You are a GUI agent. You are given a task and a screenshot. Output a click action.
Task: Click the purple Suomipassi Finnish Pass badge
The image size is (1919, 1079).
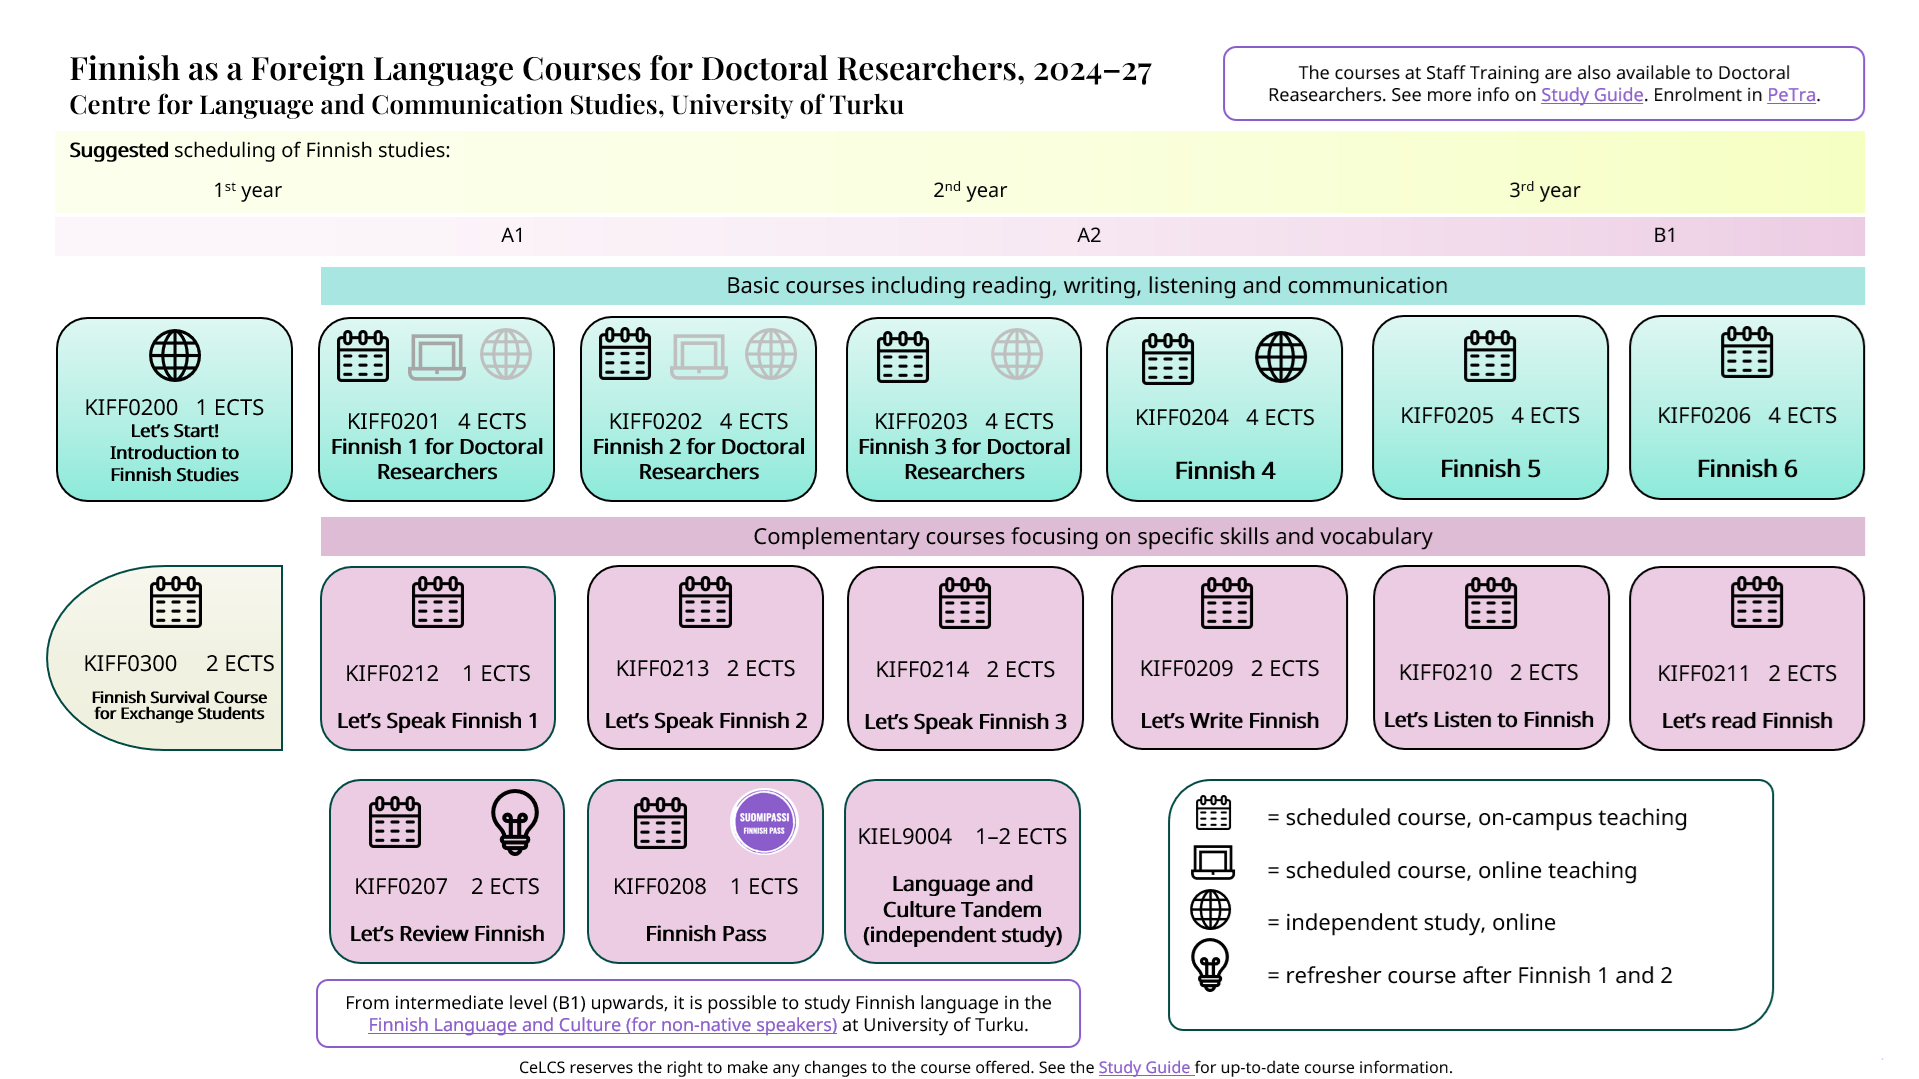(764, 822)
